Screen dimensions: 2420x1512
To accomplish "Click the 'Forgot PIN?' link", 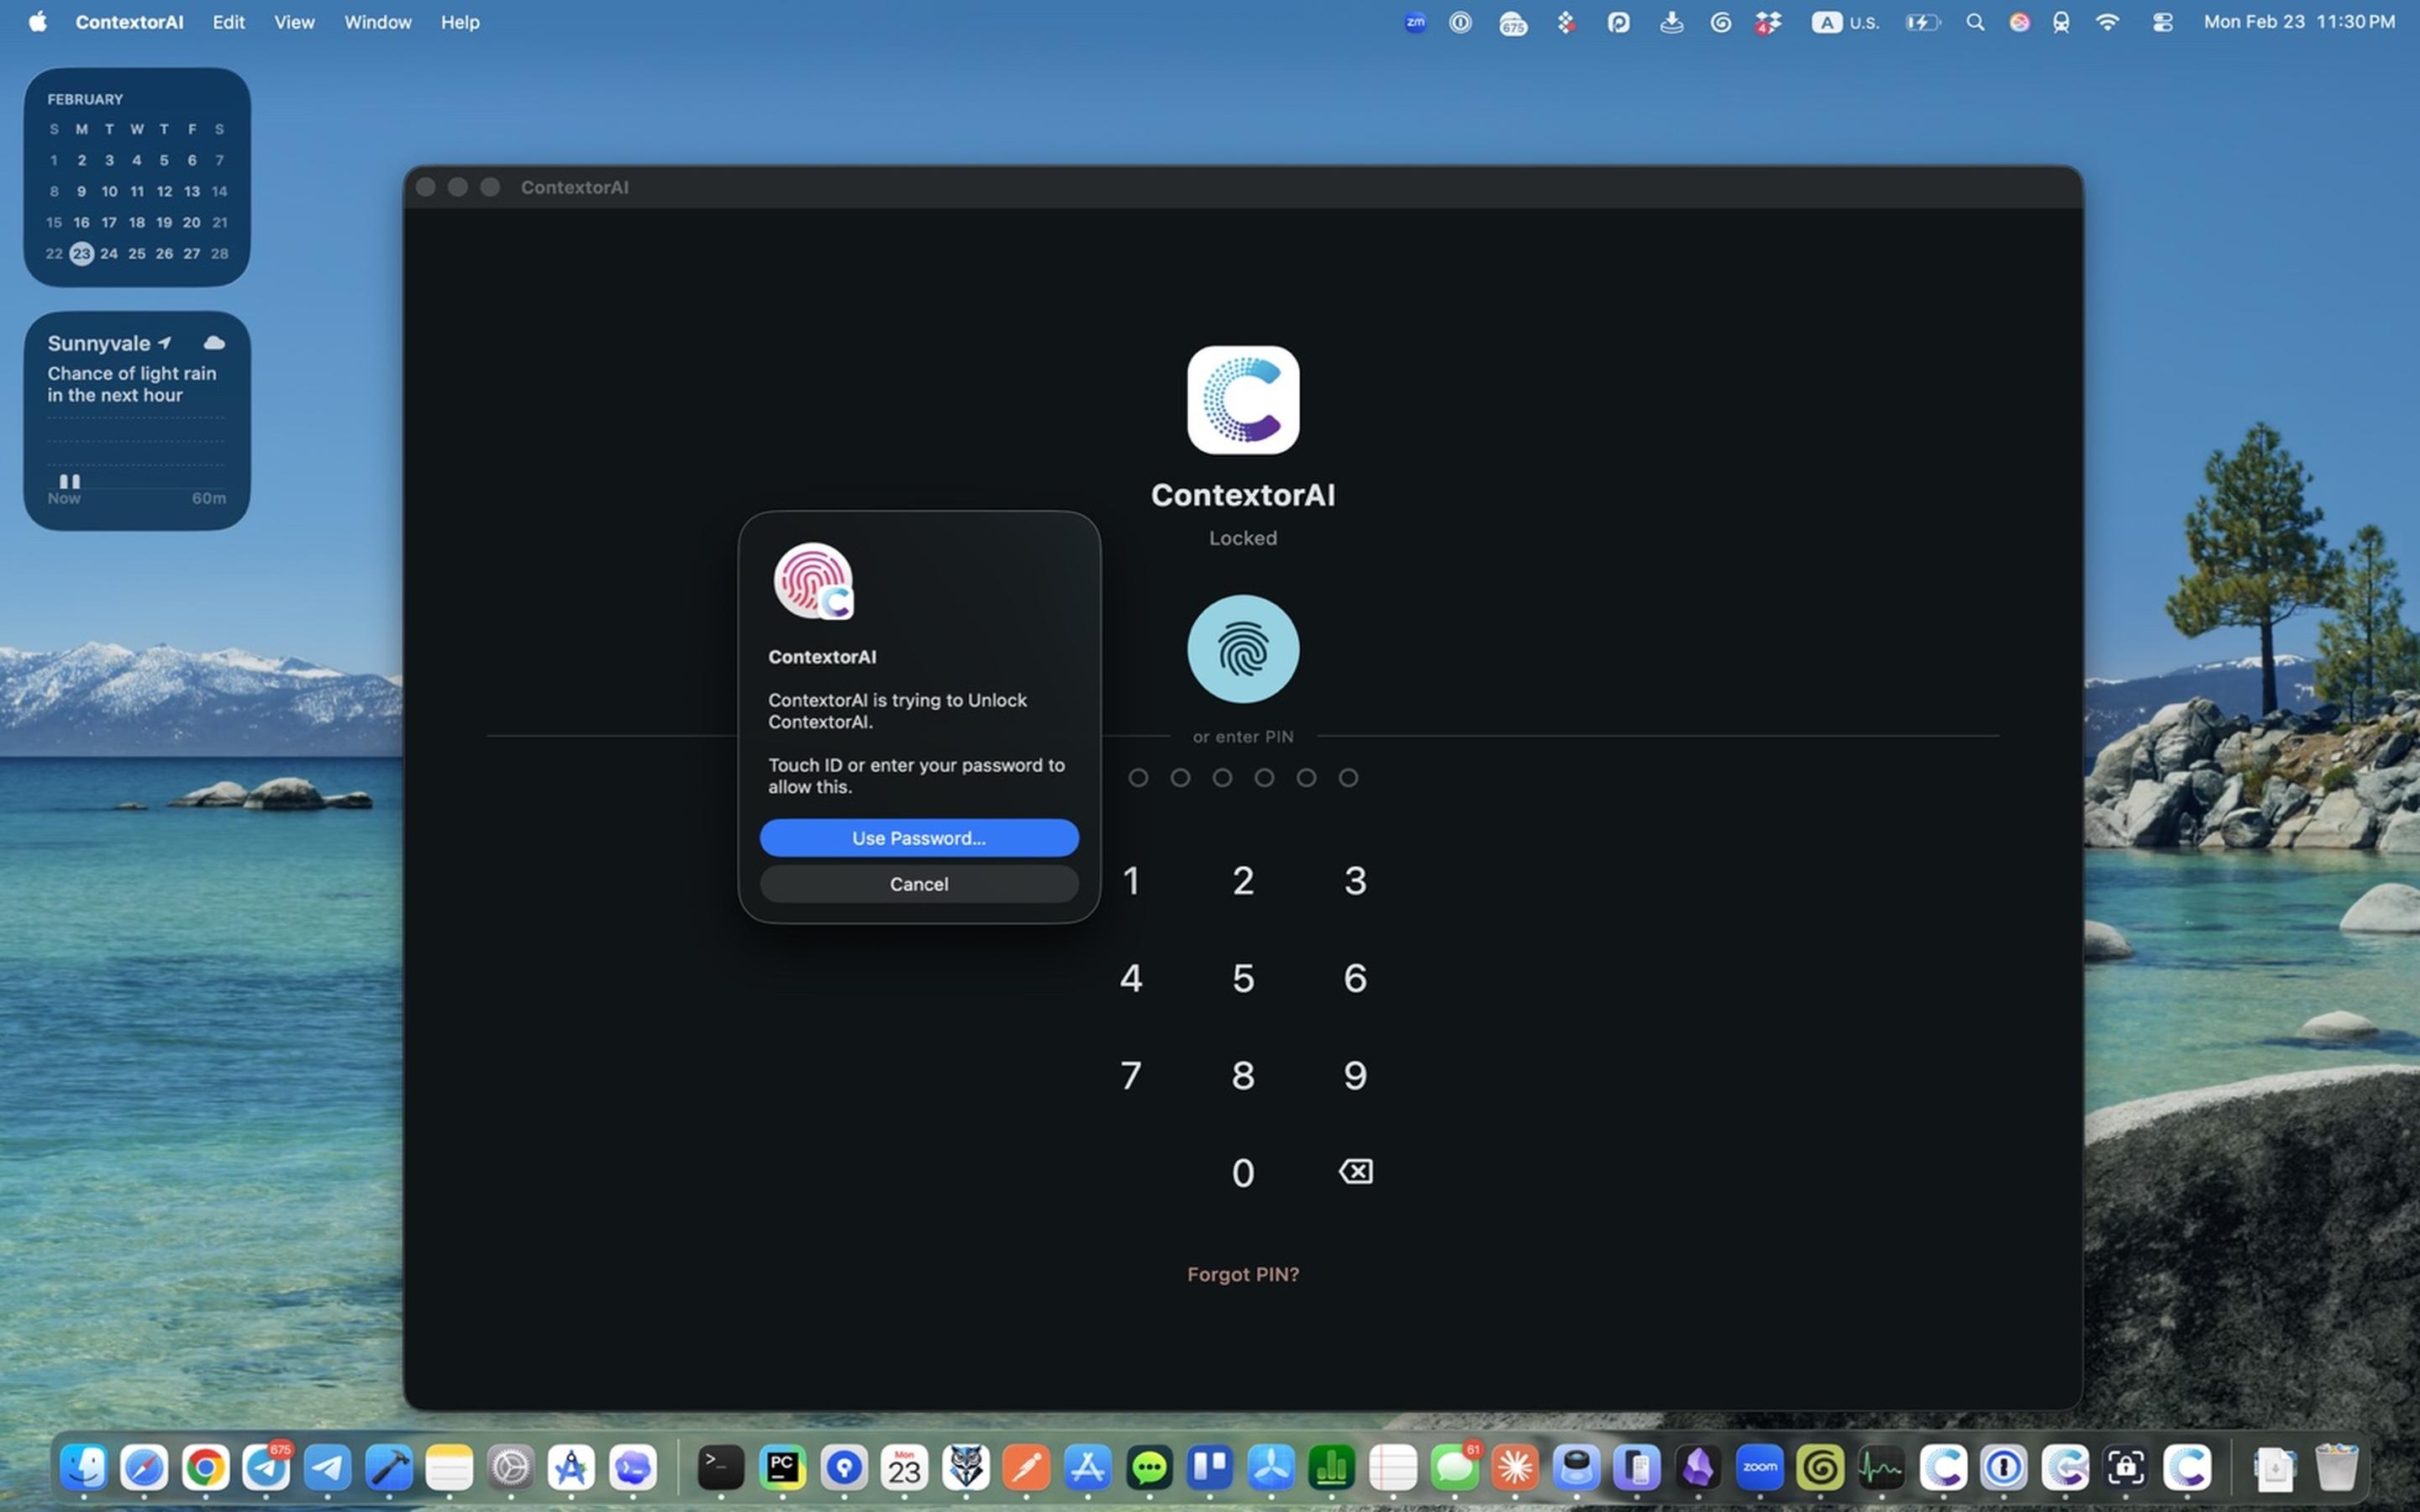I will [1242, 1274].
